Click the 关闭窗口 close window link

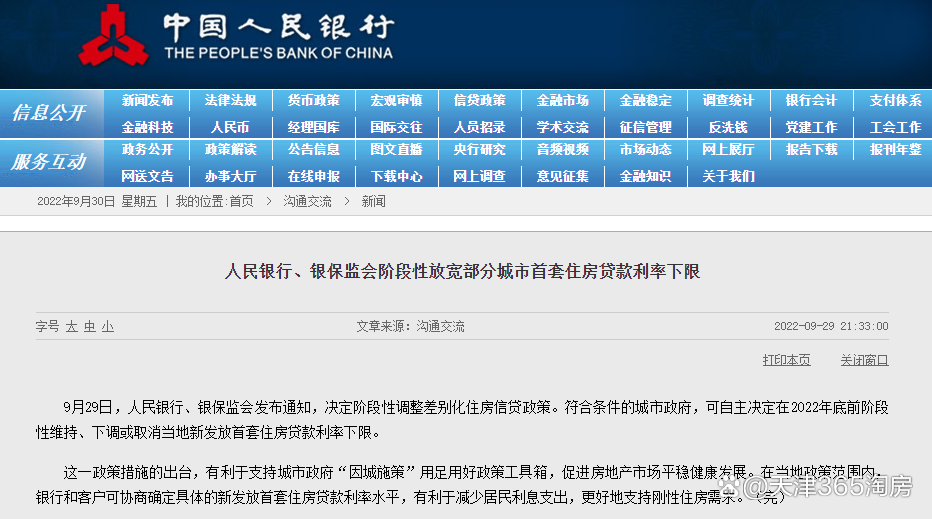point(864,360)
